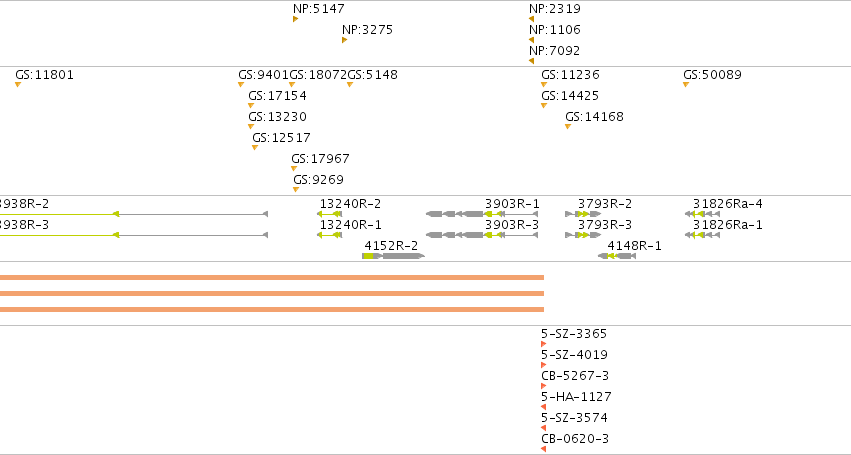
Task: Select the NP:1106 insertion marker
Action: point(531,40)
